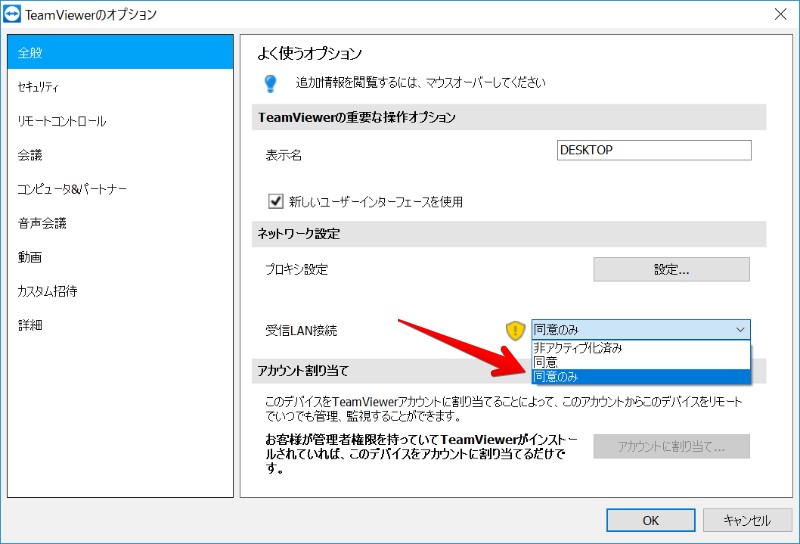The height and width of the screenshot is (544, 800).
Task: Click the ネットワーク設定 section header
Action: [509, 234]
